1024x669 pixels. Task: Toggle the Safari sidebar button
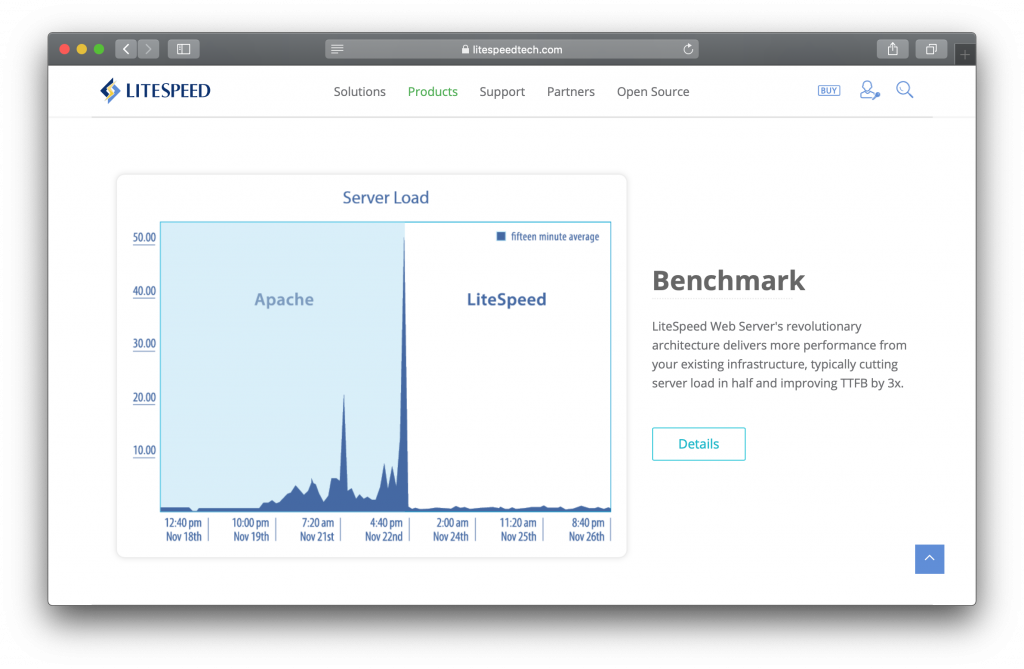click(184, 49)
